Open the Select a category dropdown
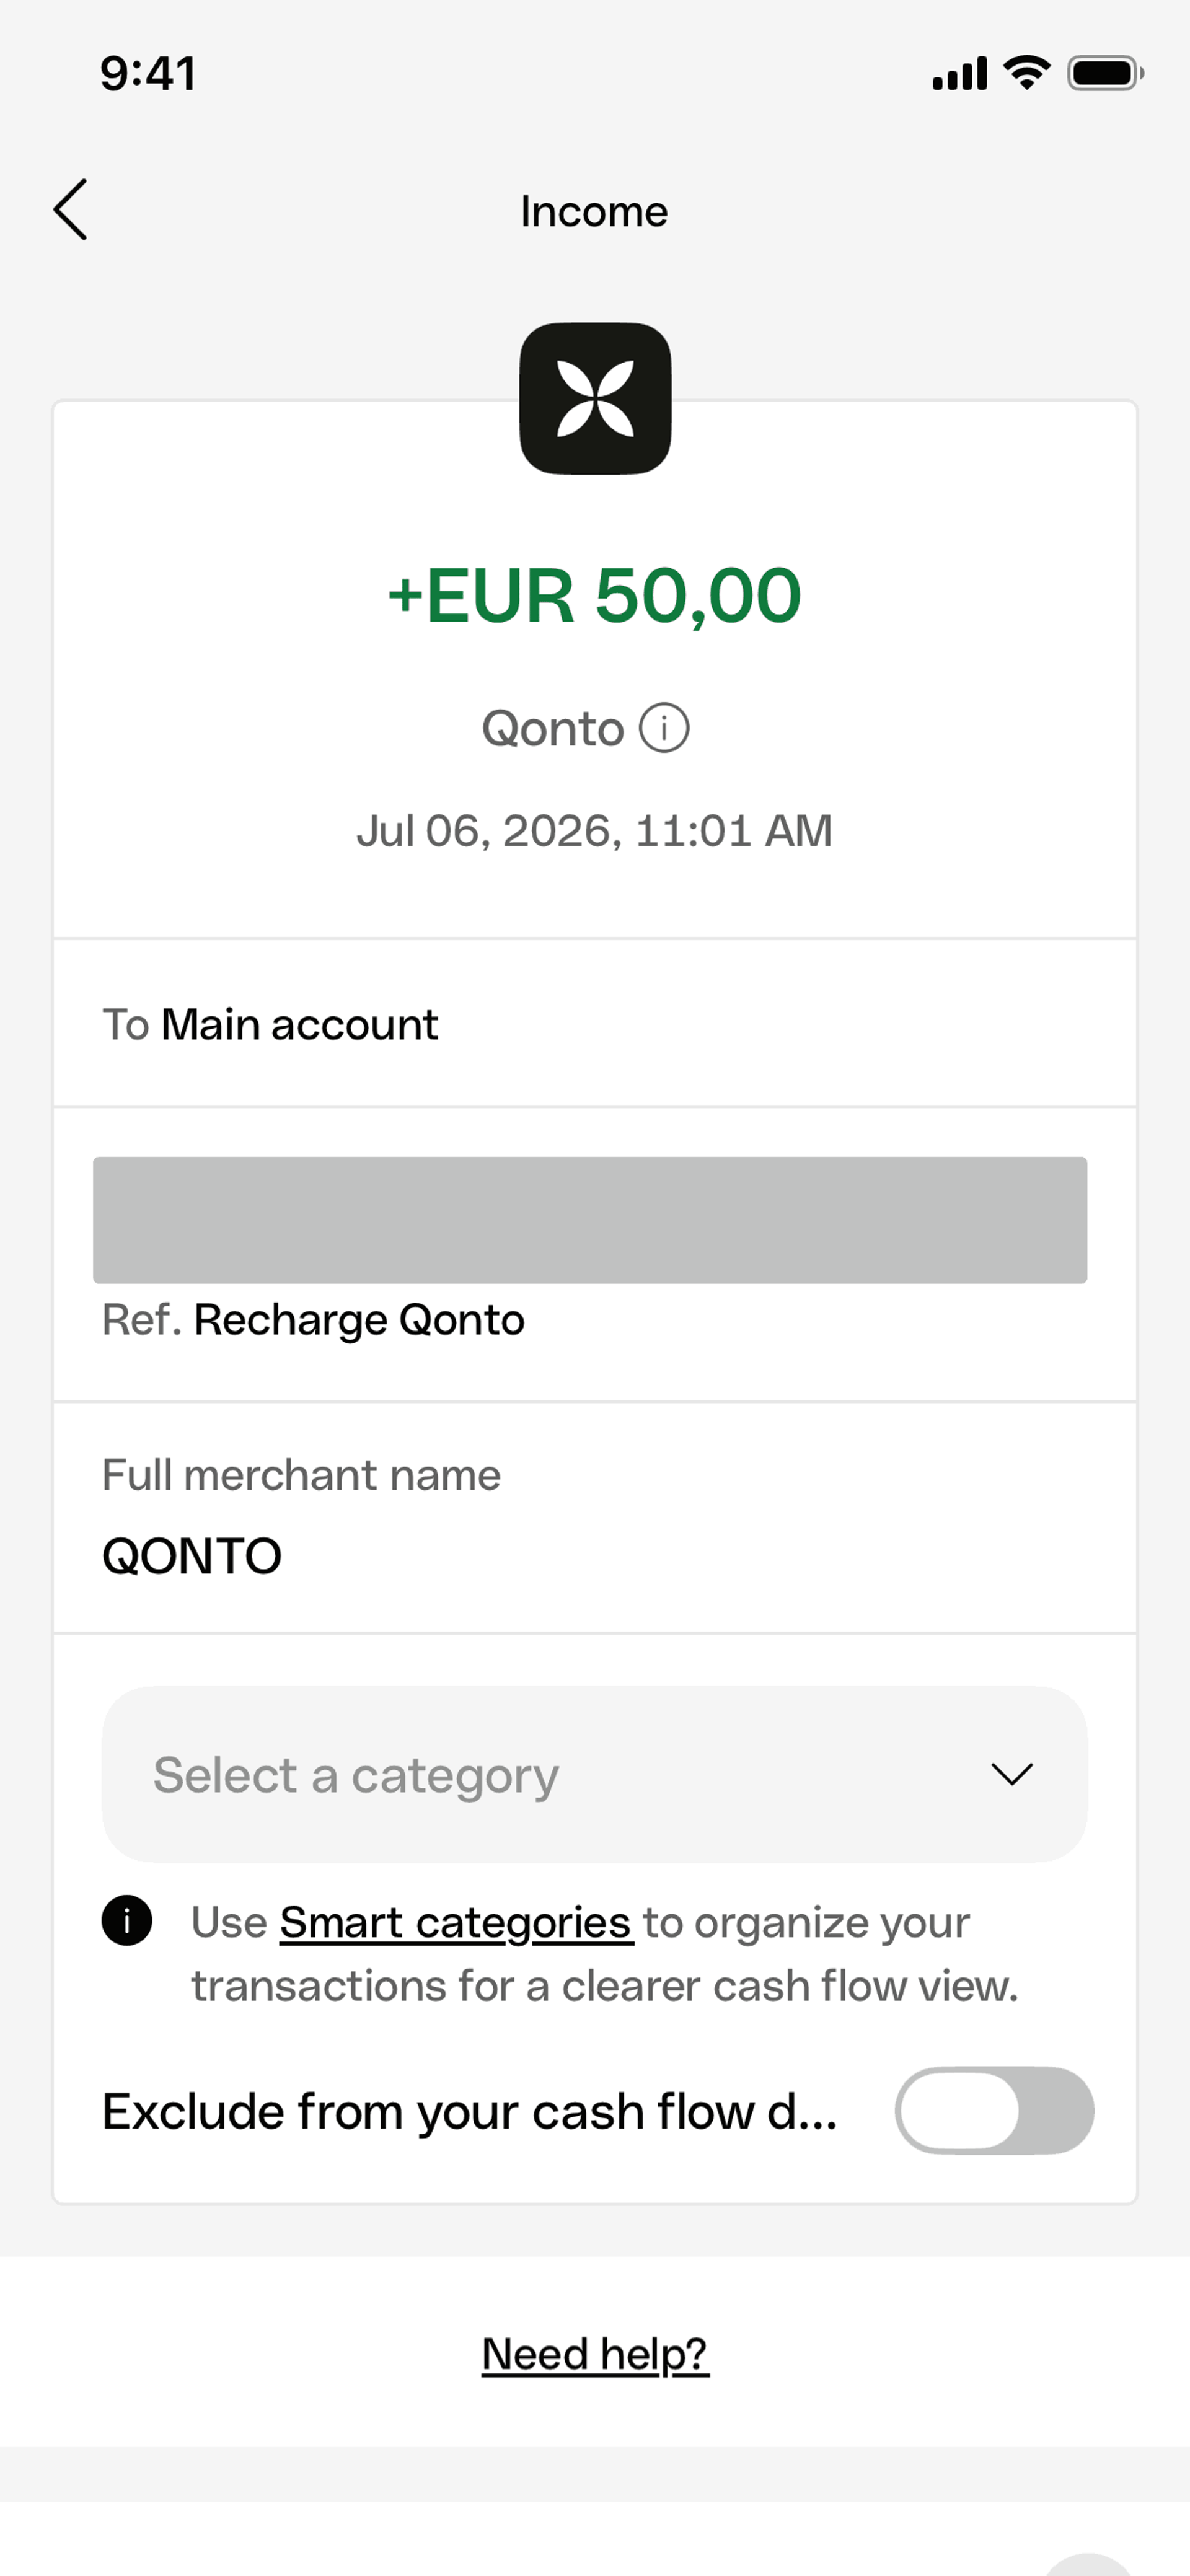The height and width of the screenshot is (2576, 1190). [x=594, y=1774]
